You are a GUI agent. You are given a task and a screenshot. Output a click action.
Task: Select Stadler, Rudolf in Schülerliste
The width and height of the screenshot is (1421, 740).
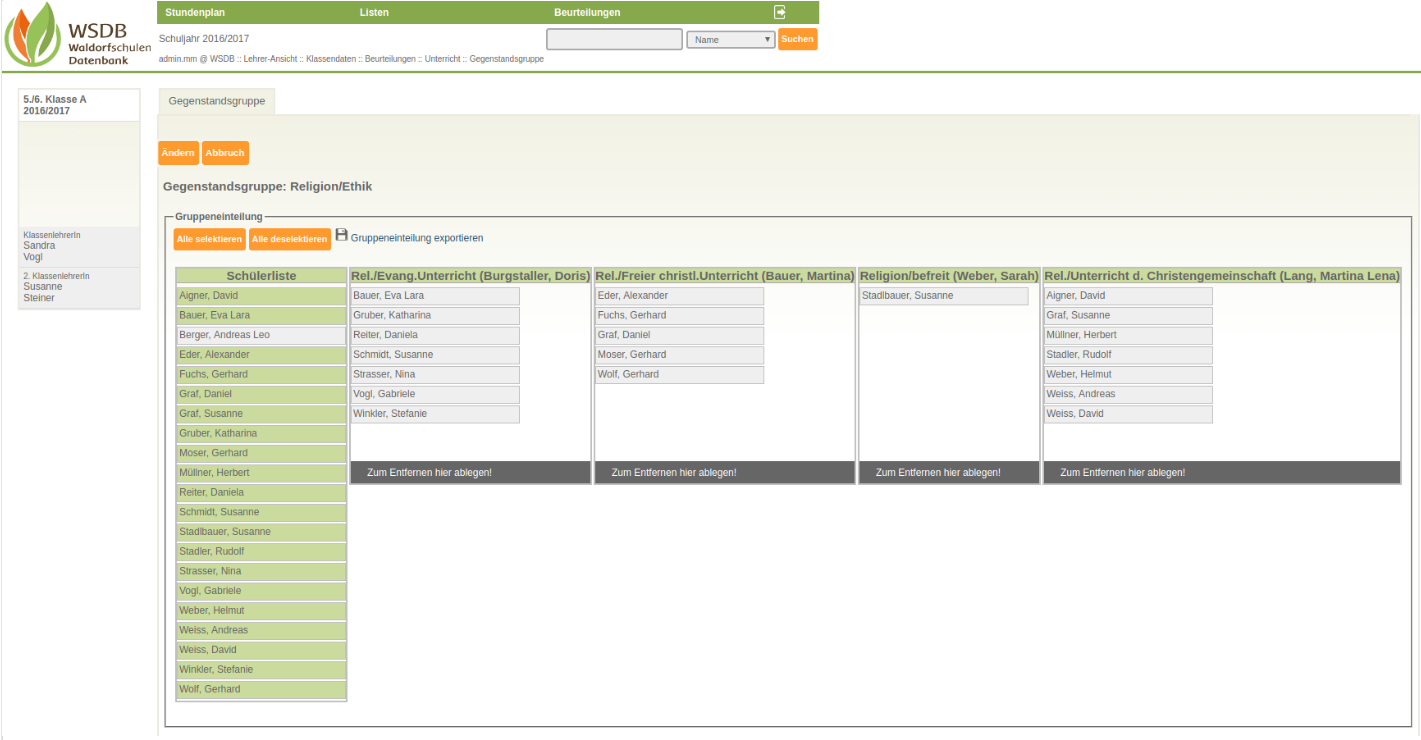[x=261, y=551]
